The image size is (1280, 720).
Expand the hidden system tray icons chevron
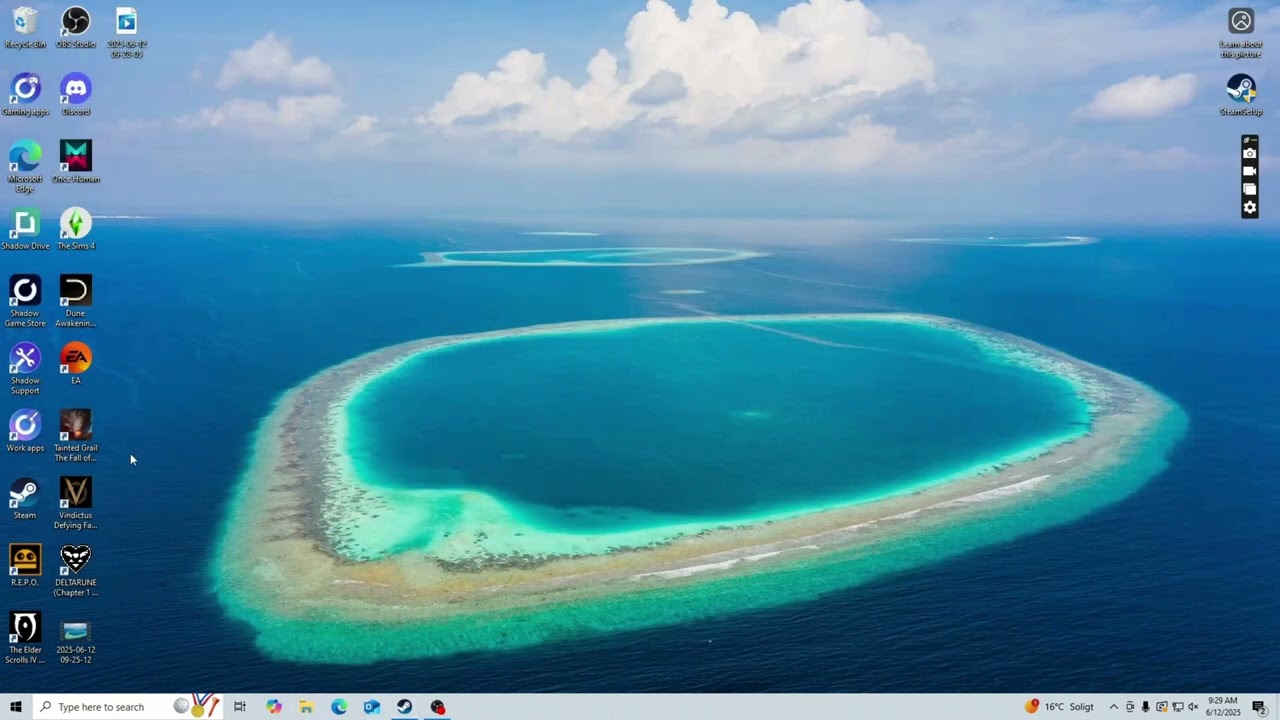click(x=1113, y=707)
